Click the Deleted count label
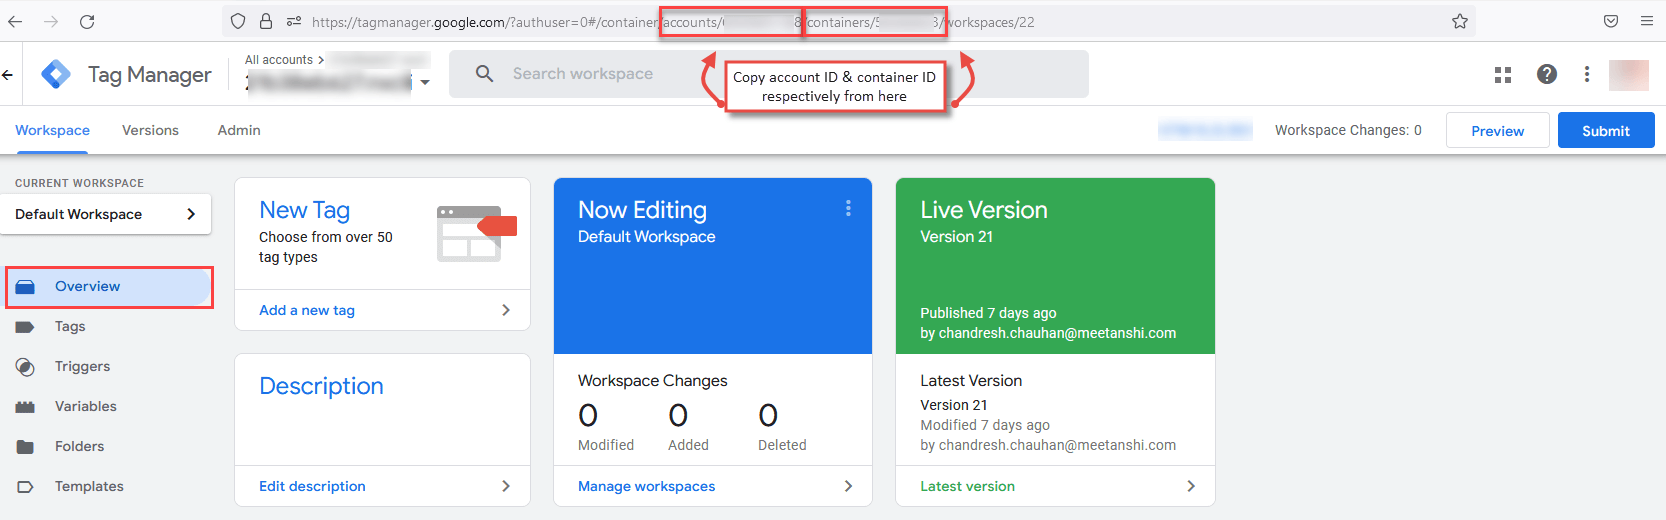Image resolution: width=1666 pixels, height=520 pixels. (782, 445)
